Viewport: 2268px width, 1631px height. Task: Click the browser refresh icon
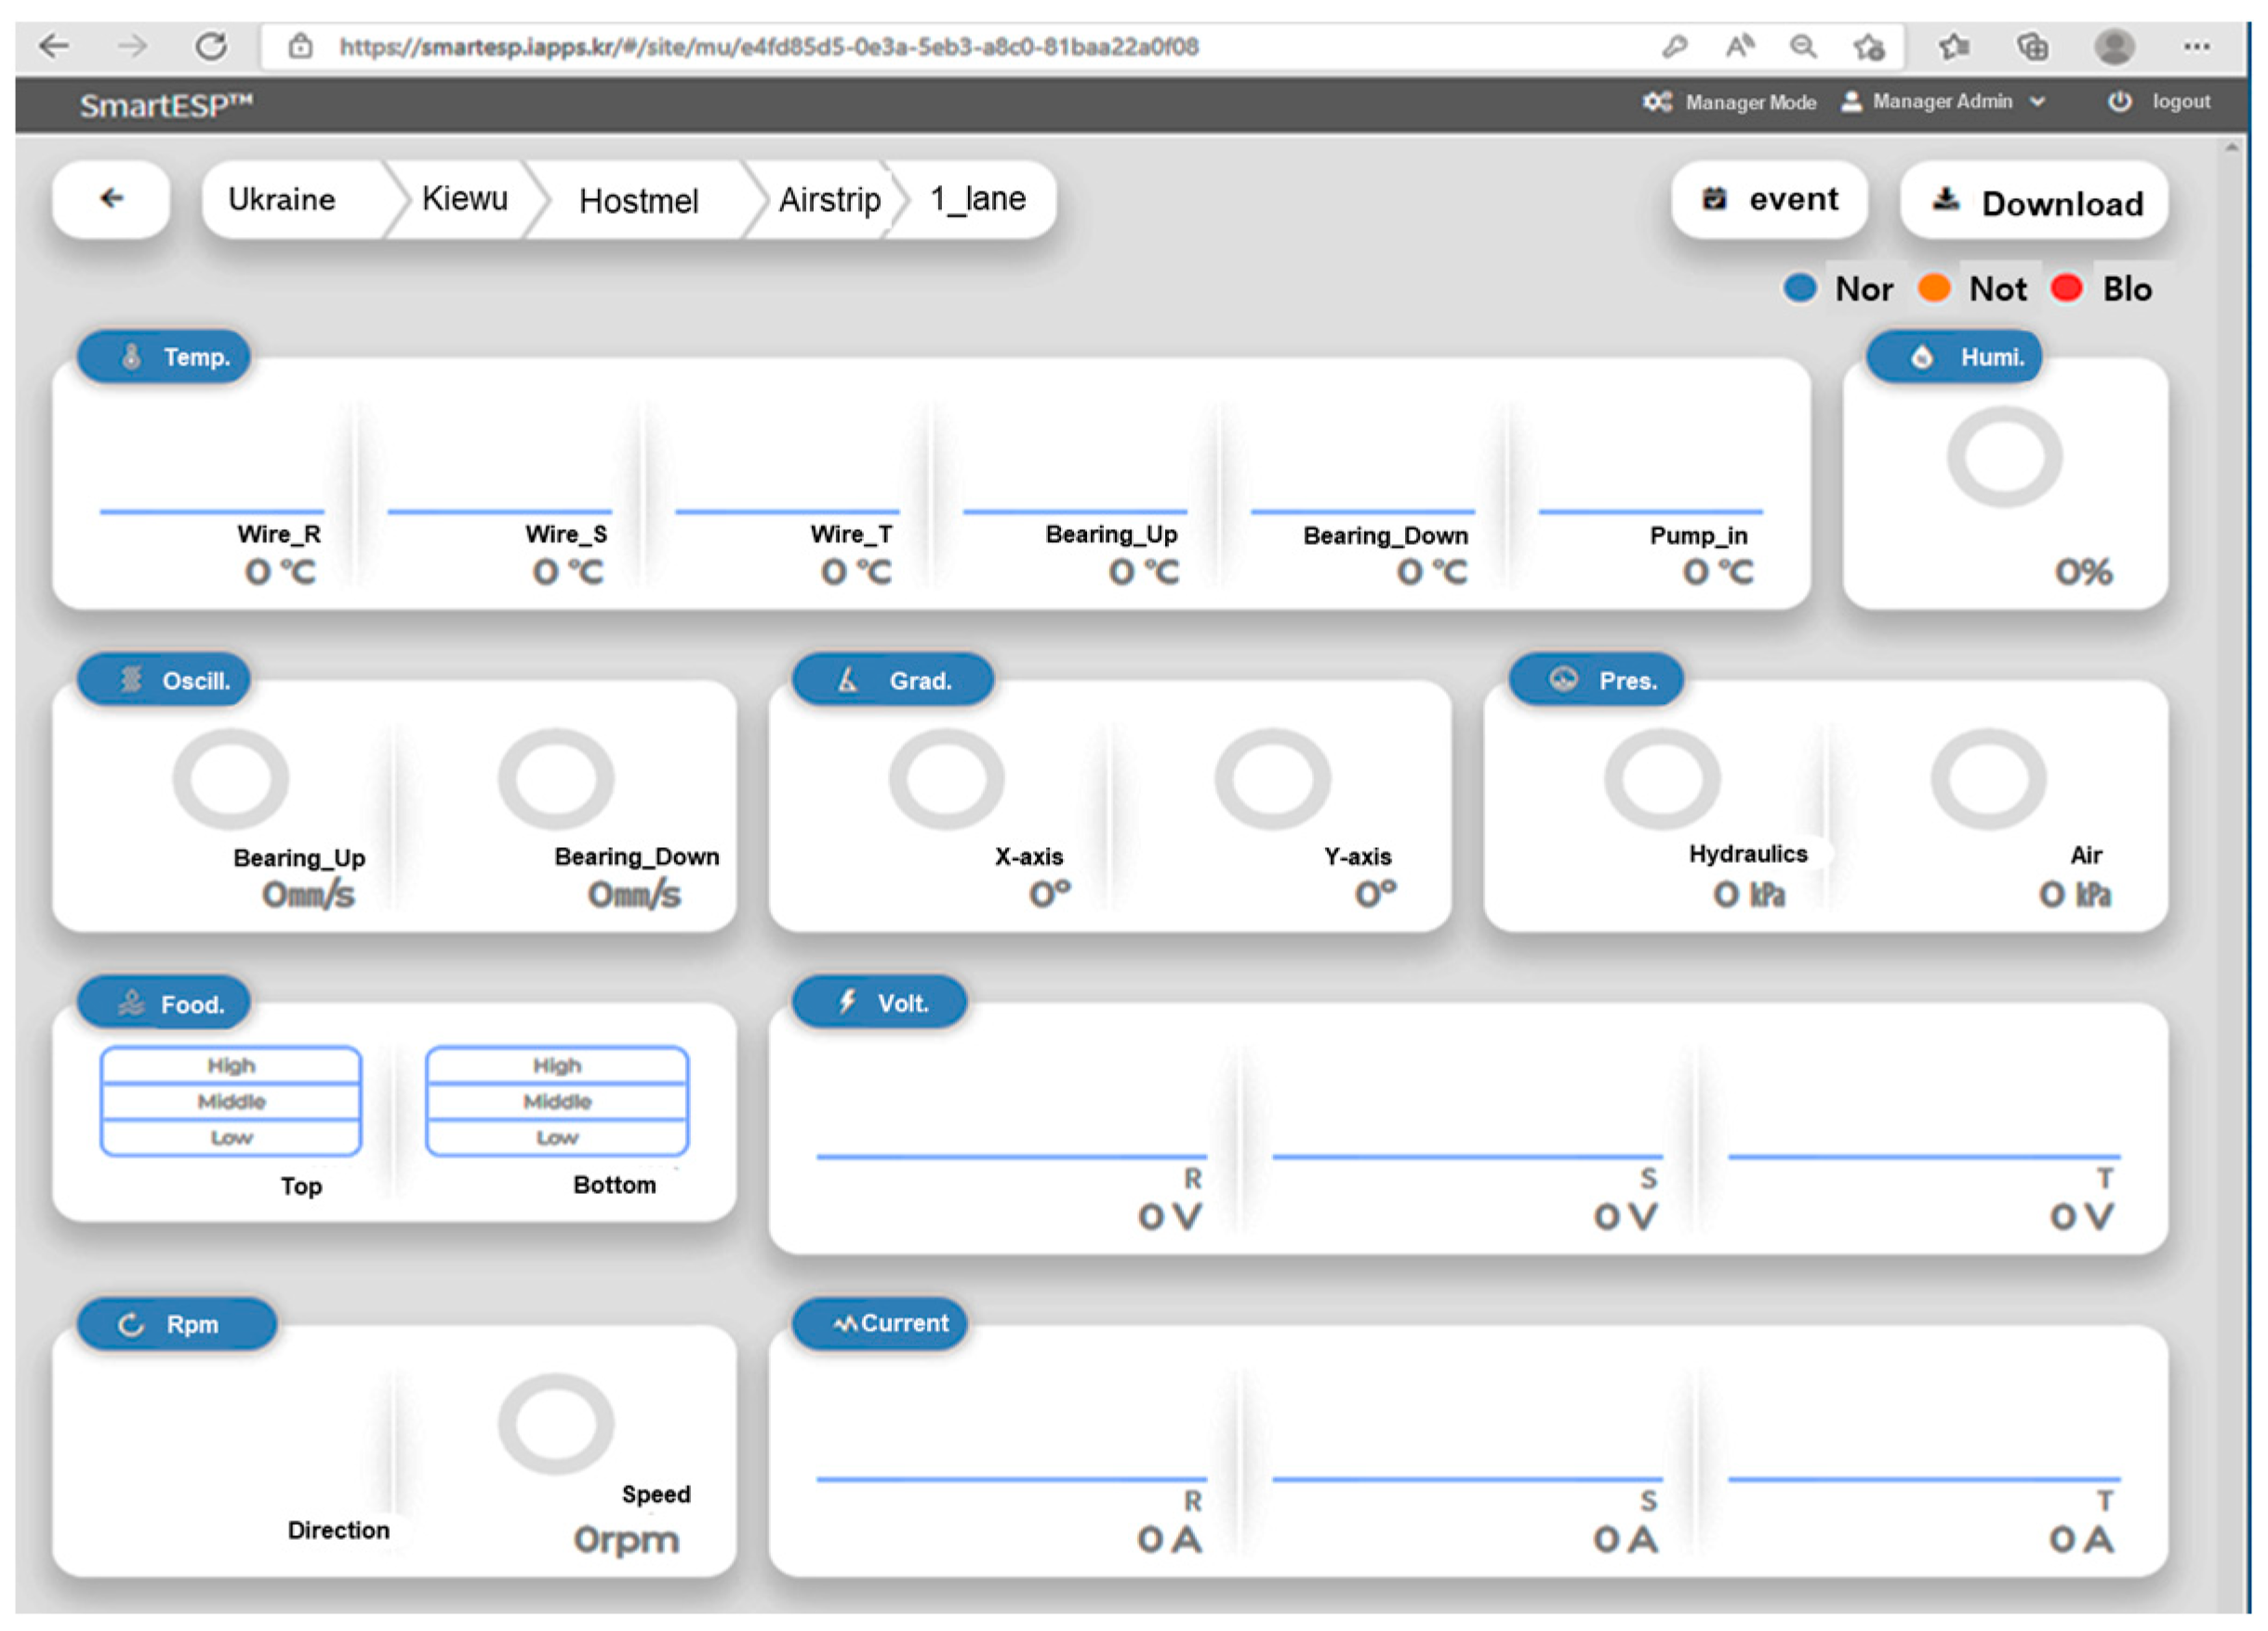click(x=210, y=46)
